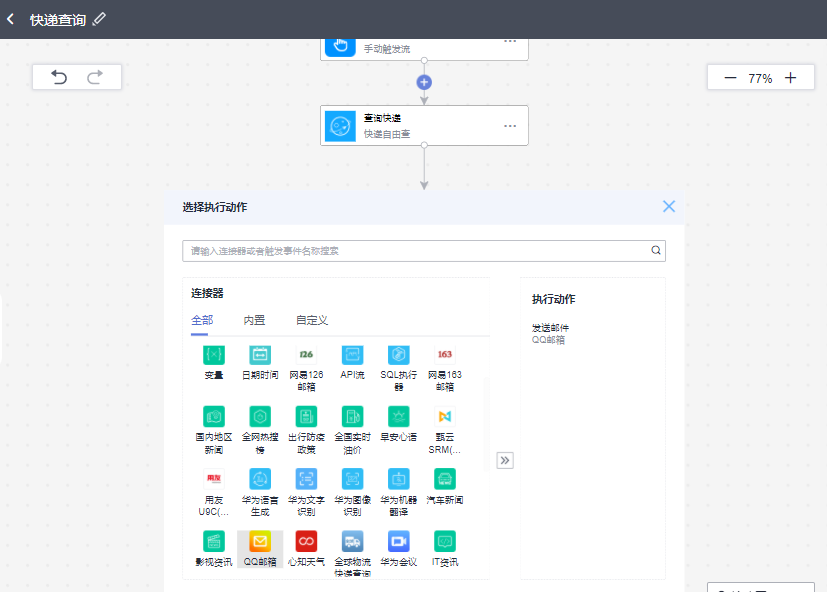The image size is (827, 592).
Task: Undo the last change
Action: (59, 78)
